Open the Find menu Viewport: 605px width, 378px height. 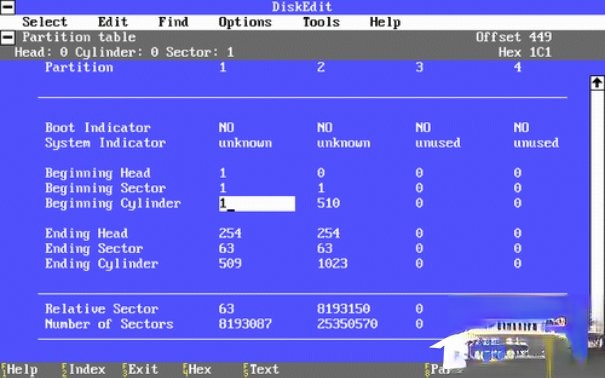click(x=173, y=22)
